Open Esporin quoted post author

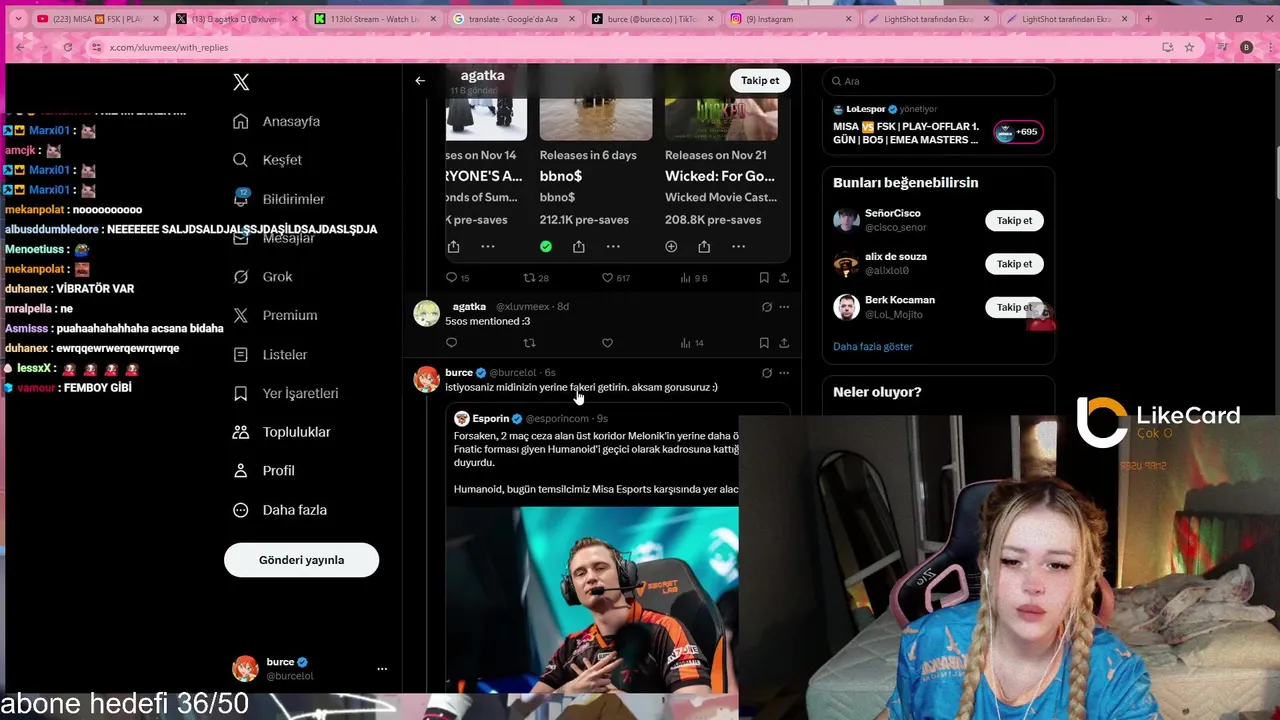pos(491,419)
